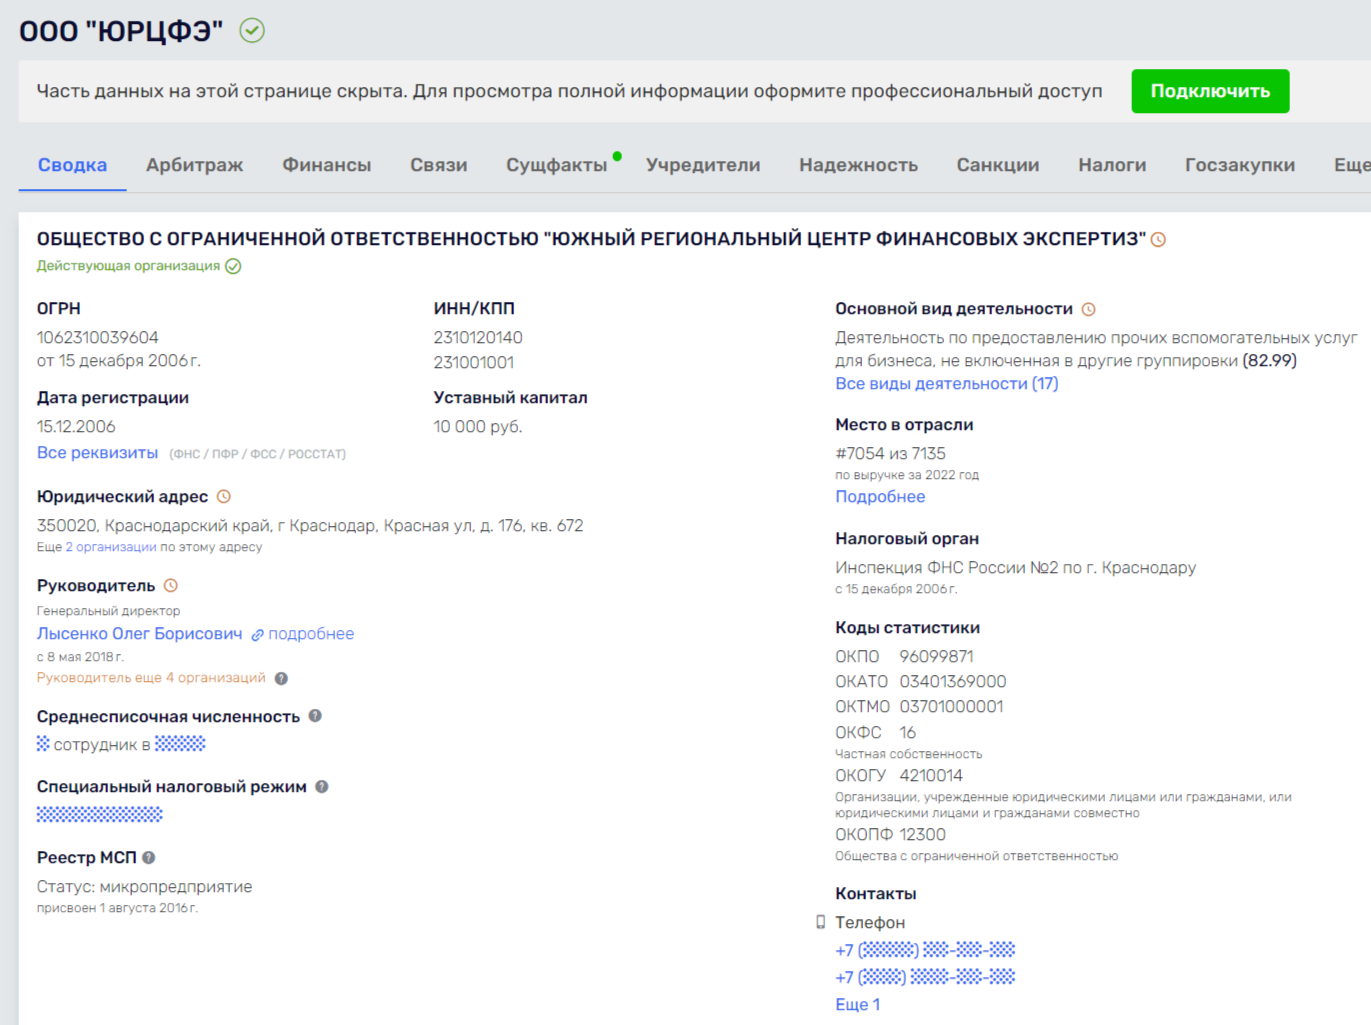This screenshot has height=1025, width=1371.
Task: Click help icon beside Реестр МСП
Action: (149, 858)
